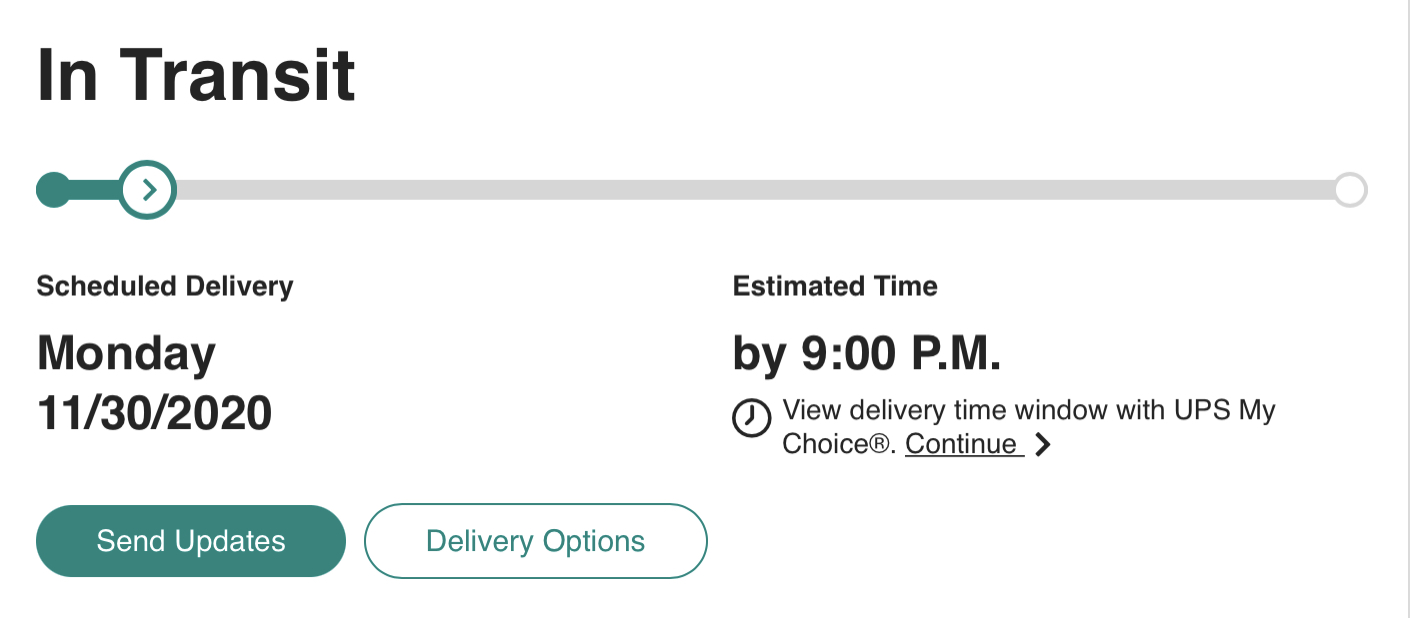
Task: Select the Monday delivery day text
Action: click(x=126, y=354)
